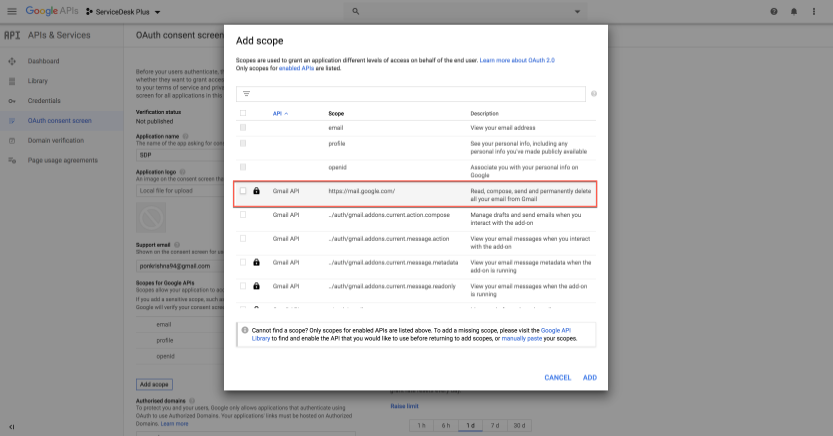Check the https://mail.google.com/ scope checkbox
833x436 pixels.
pos(243,190)
